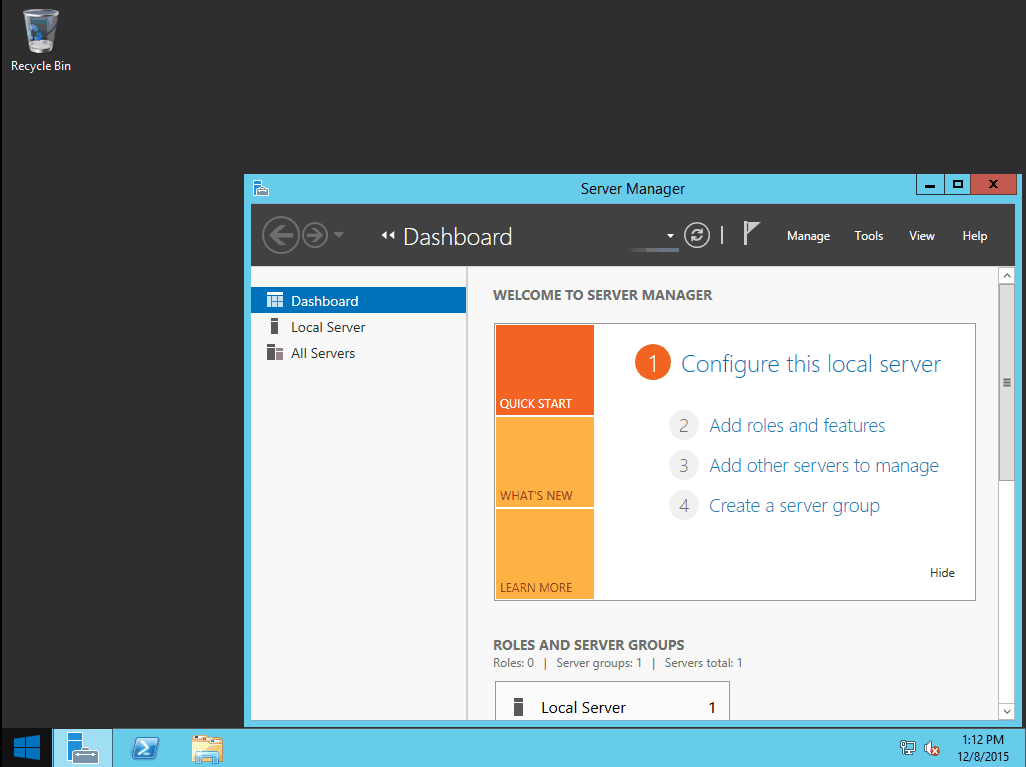Click Configure this local server link
This screenshot has height=767, width=1026.
click(811, 364)
